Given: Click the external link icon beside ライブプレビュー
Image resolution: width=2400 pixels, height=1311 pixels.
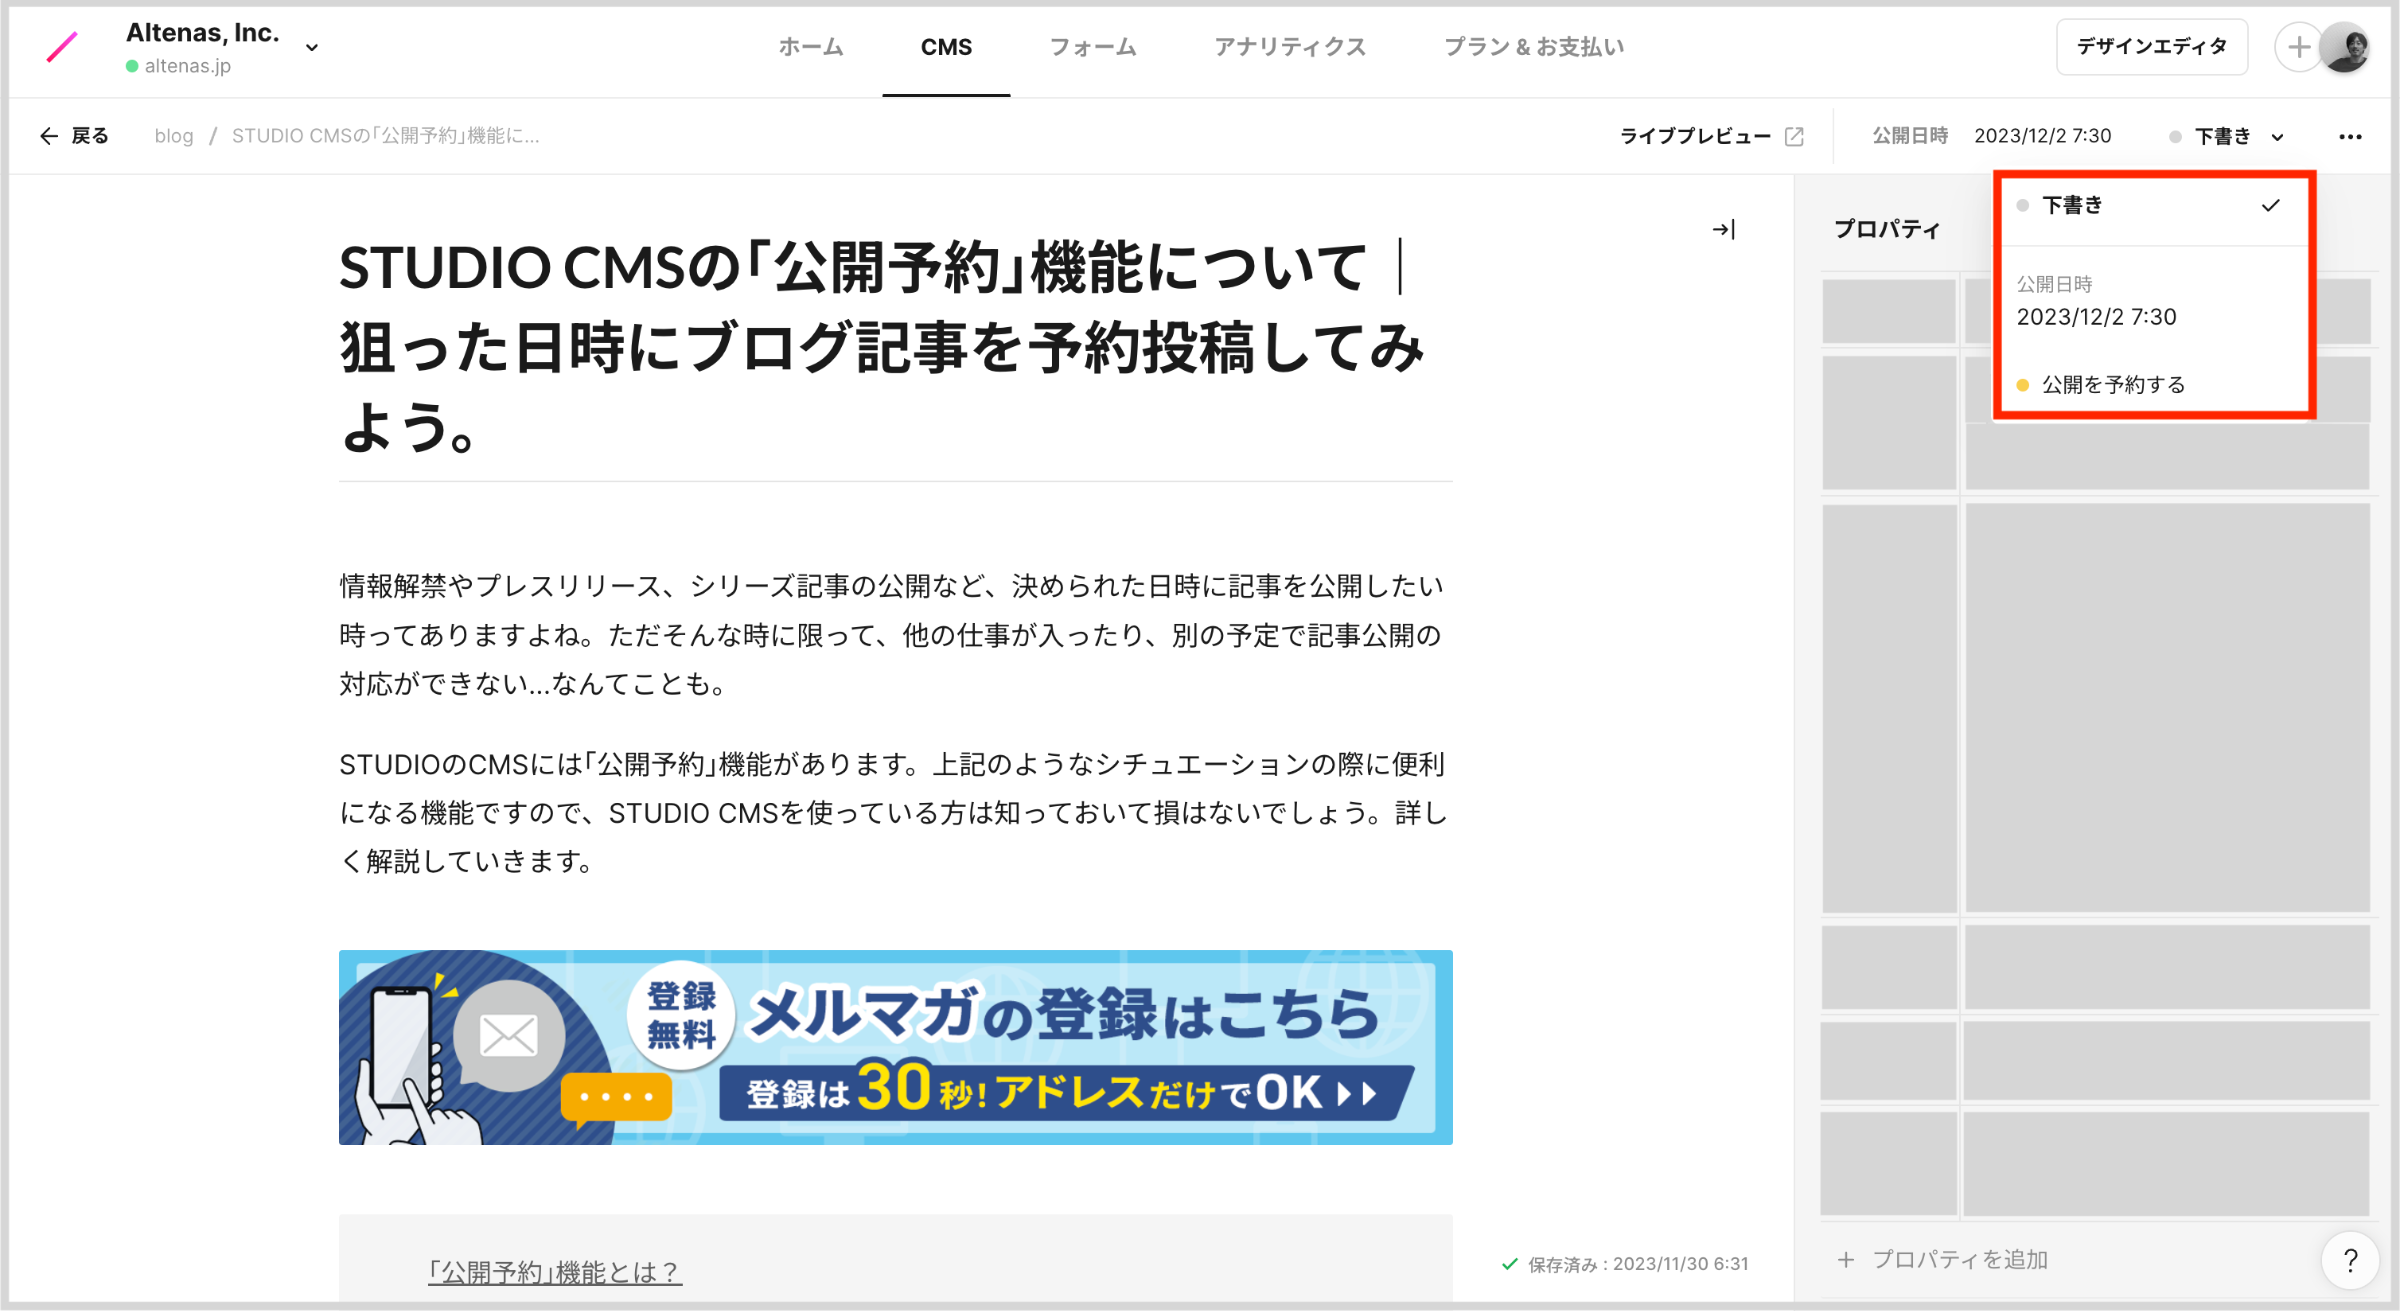Looking at the screenshot, I should [1794, 136].
